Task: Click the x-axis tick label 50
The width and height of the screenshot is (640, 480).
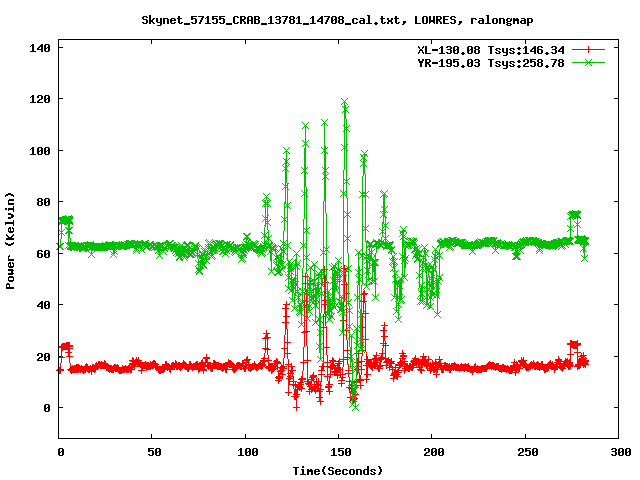Action: pos(154,452)
